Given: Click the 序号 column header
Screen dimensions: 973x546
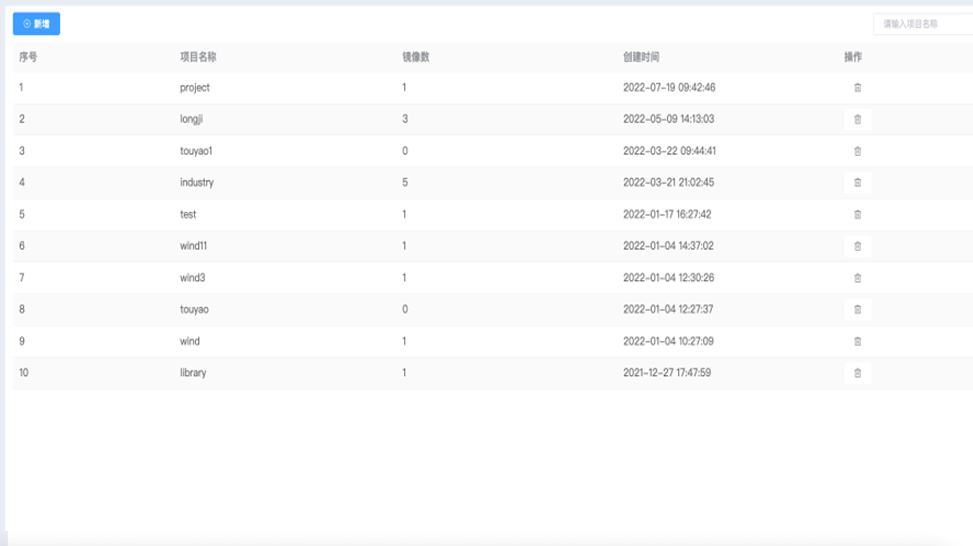Looking at the screenshot, I should click(28, 57).
